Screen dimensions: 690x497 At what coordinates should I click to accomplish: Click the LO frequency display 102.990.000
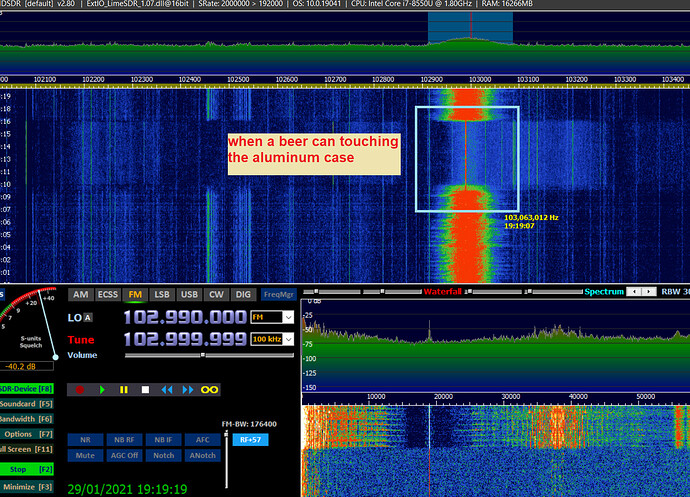185,317
